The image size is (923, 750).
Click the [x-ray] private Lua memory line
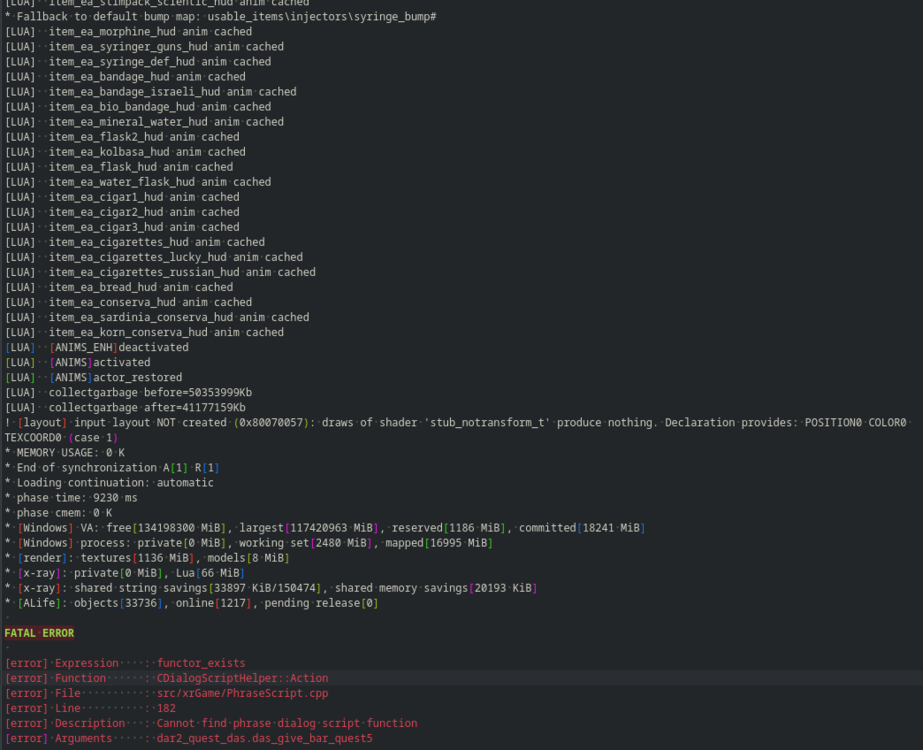coord(125,573)
